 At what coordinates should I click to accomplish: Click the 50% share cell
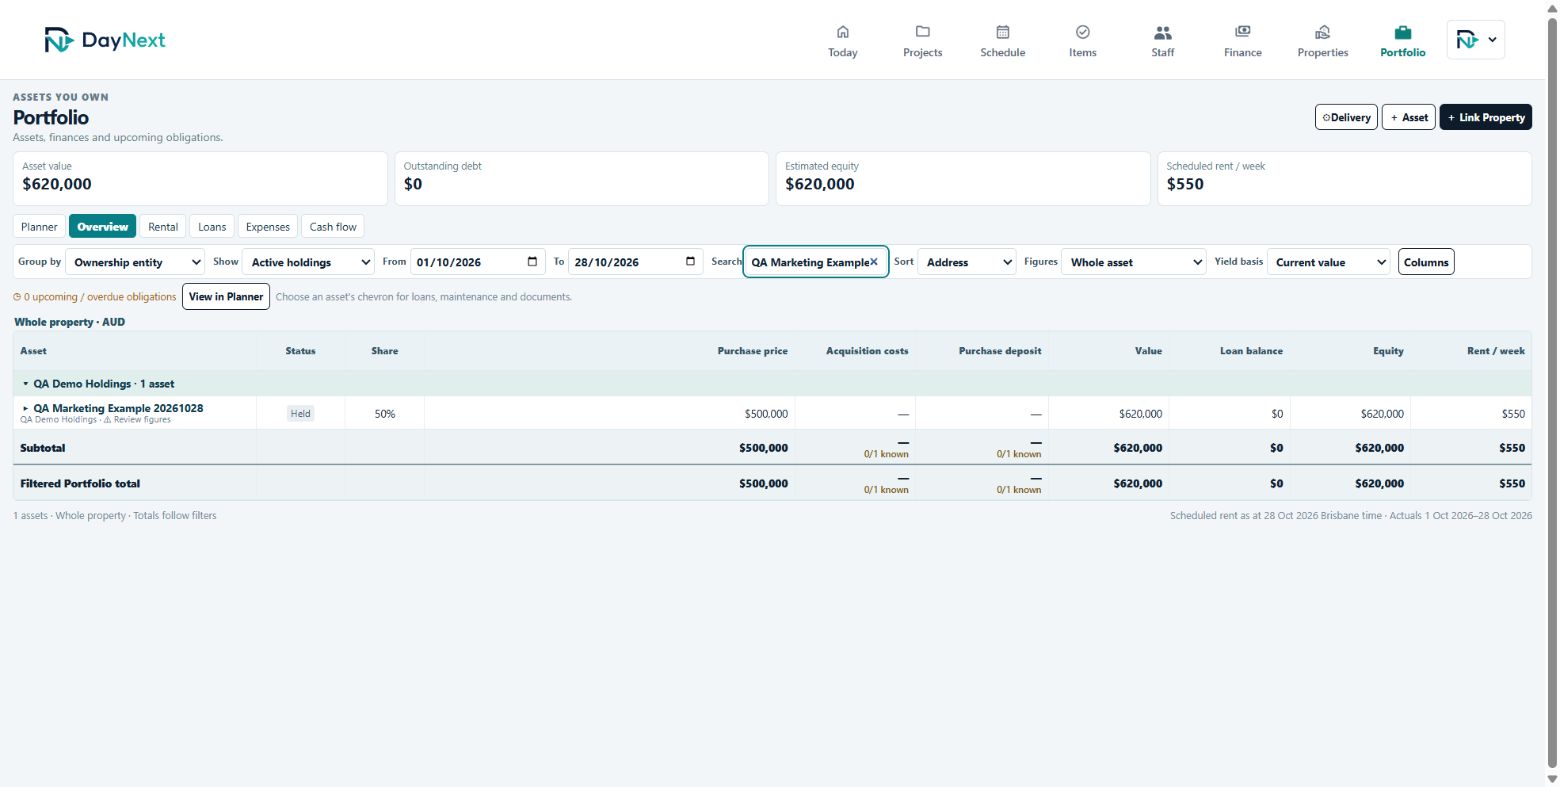[385, 413]
